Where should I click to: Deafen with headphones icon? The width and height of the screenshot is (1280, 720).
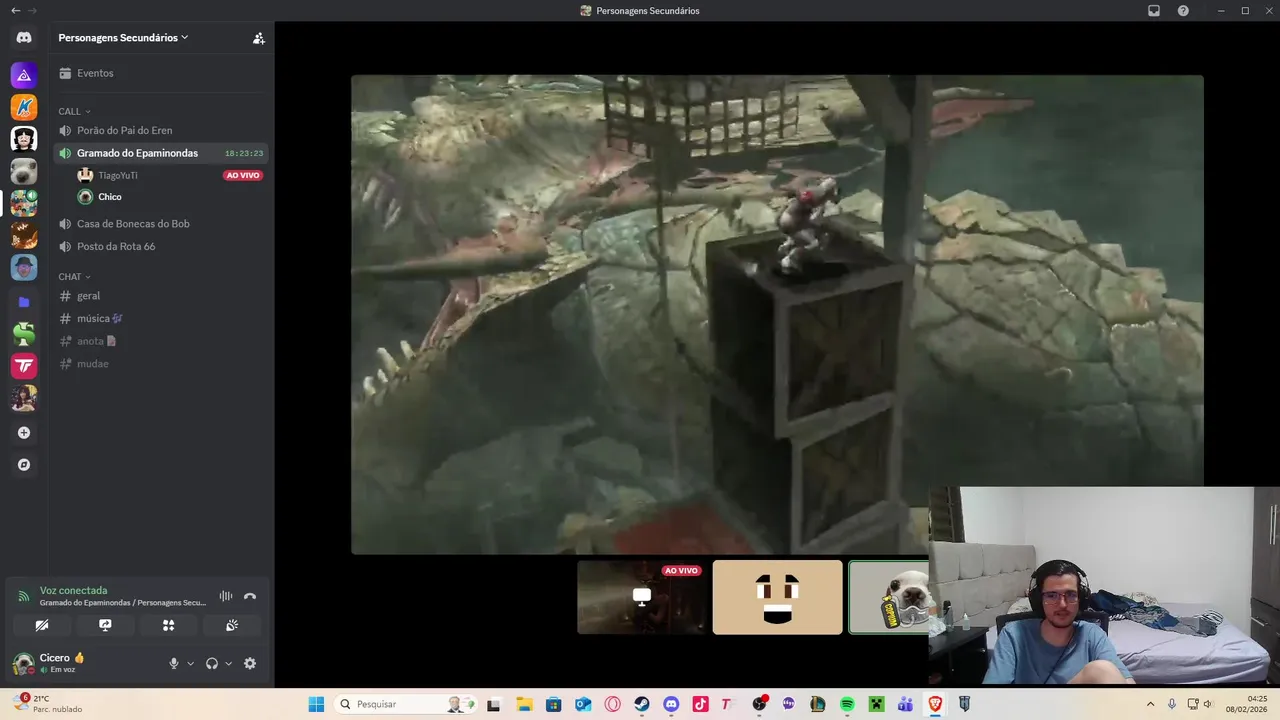tap(211, 663)
